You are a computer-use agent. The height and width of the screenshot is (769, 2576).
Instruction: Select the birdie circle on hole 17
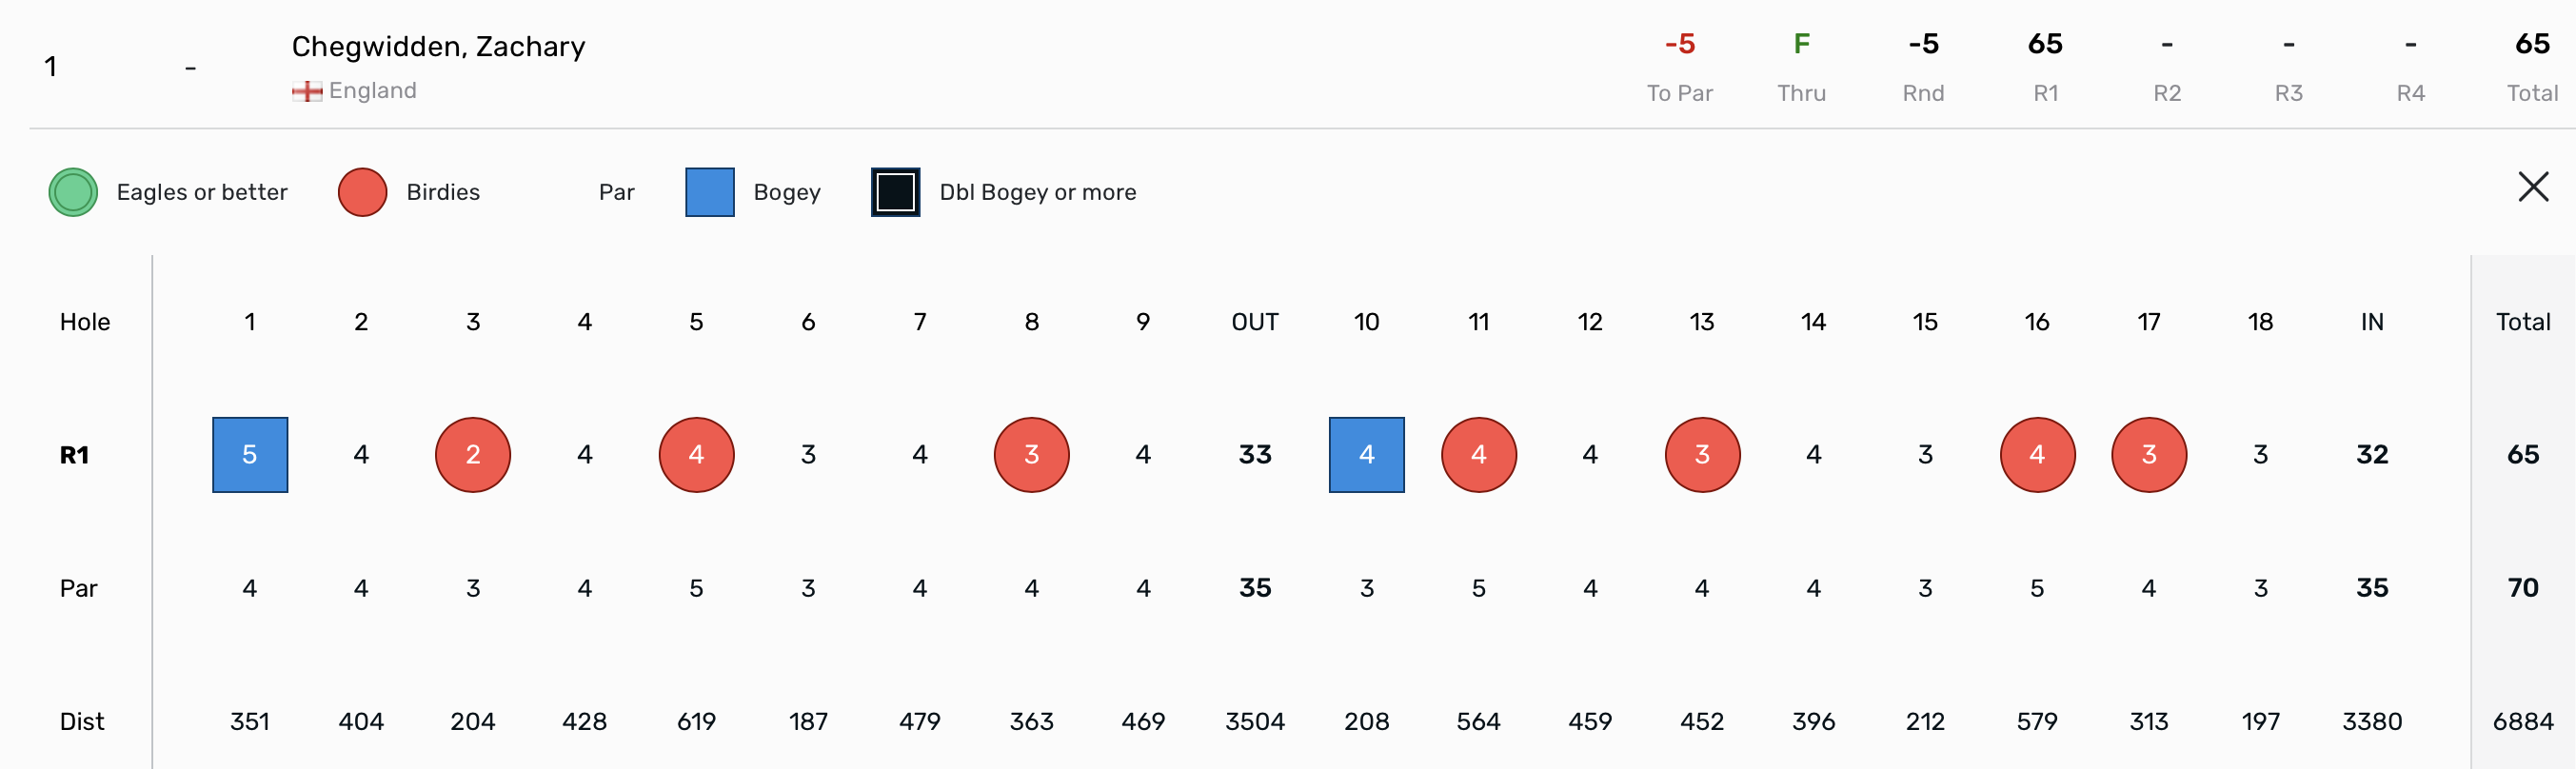pyautogui.click(x=2148, y=455)
